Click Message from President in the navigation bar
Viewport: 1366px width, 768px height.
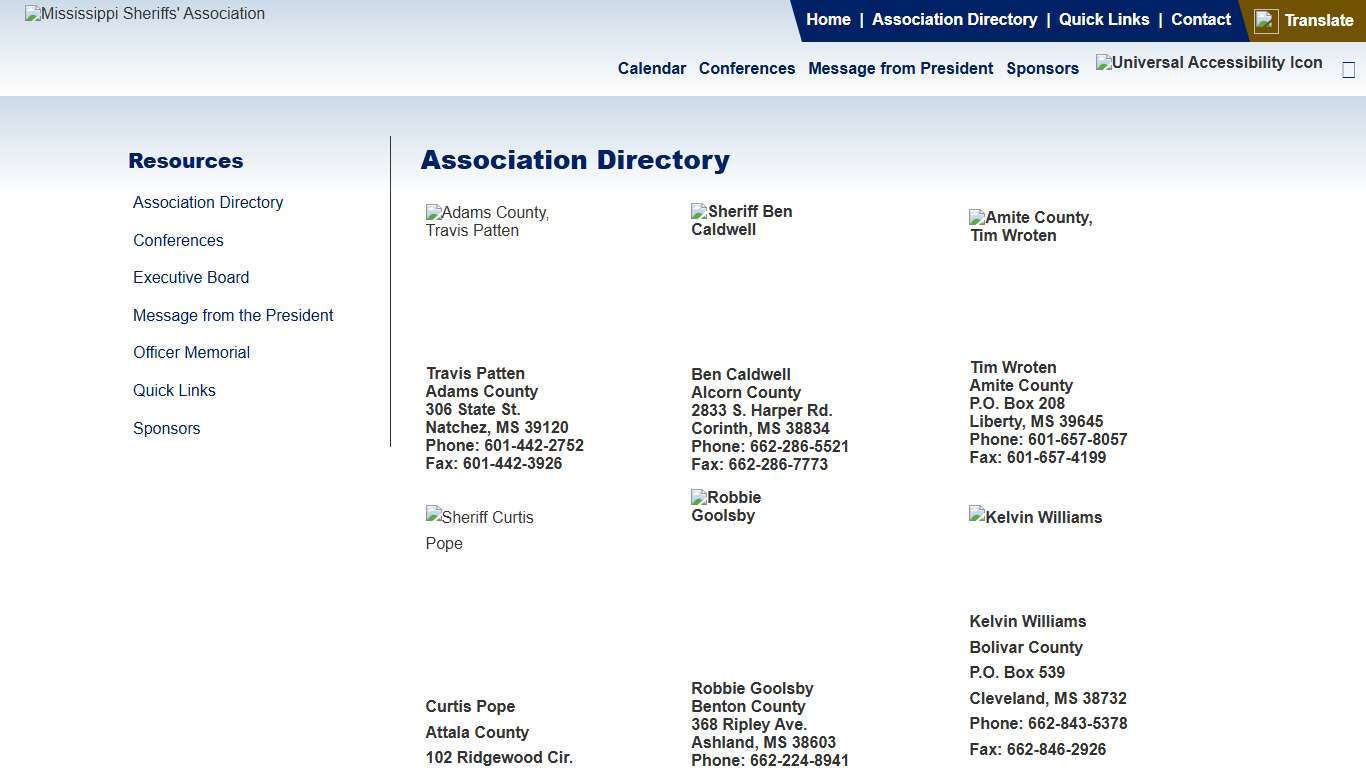click(900, 68)
